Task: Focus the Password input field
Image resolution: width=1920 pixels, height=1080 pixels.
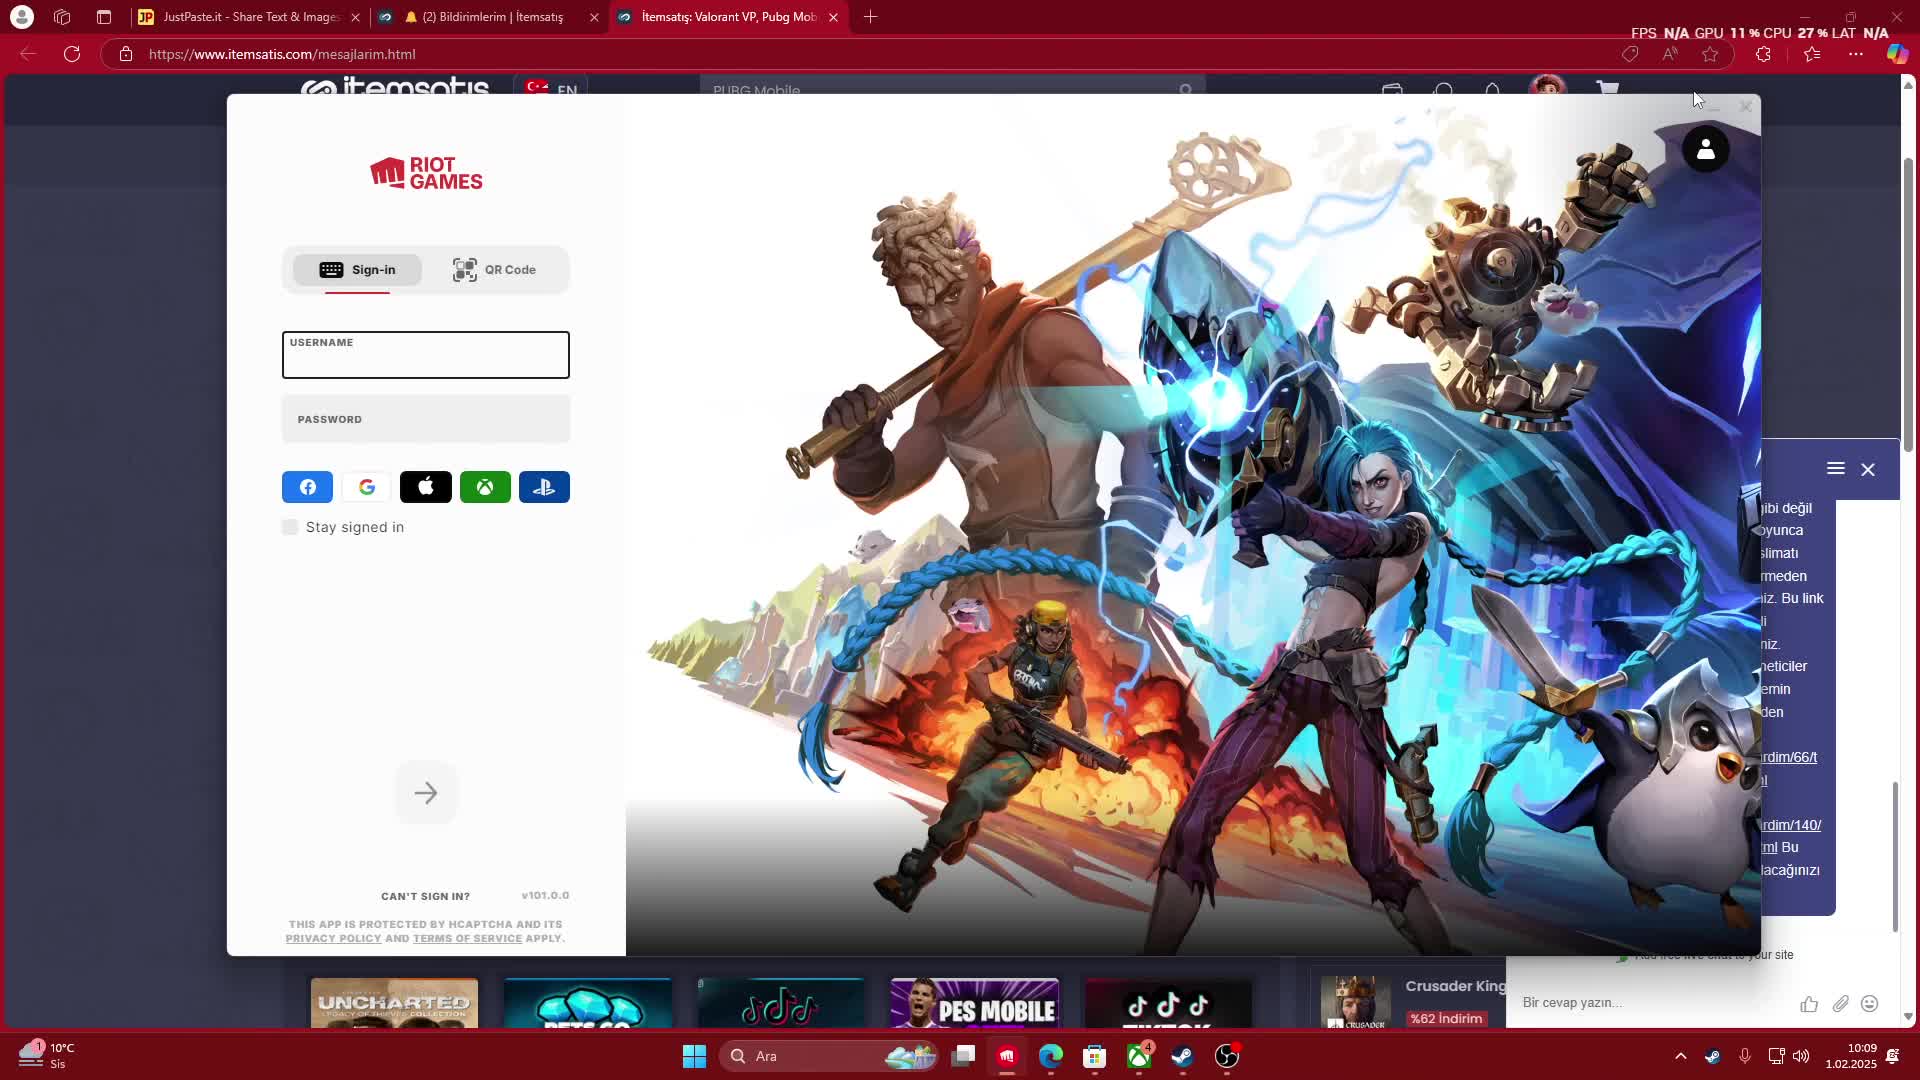Action: tap(426, 419)
